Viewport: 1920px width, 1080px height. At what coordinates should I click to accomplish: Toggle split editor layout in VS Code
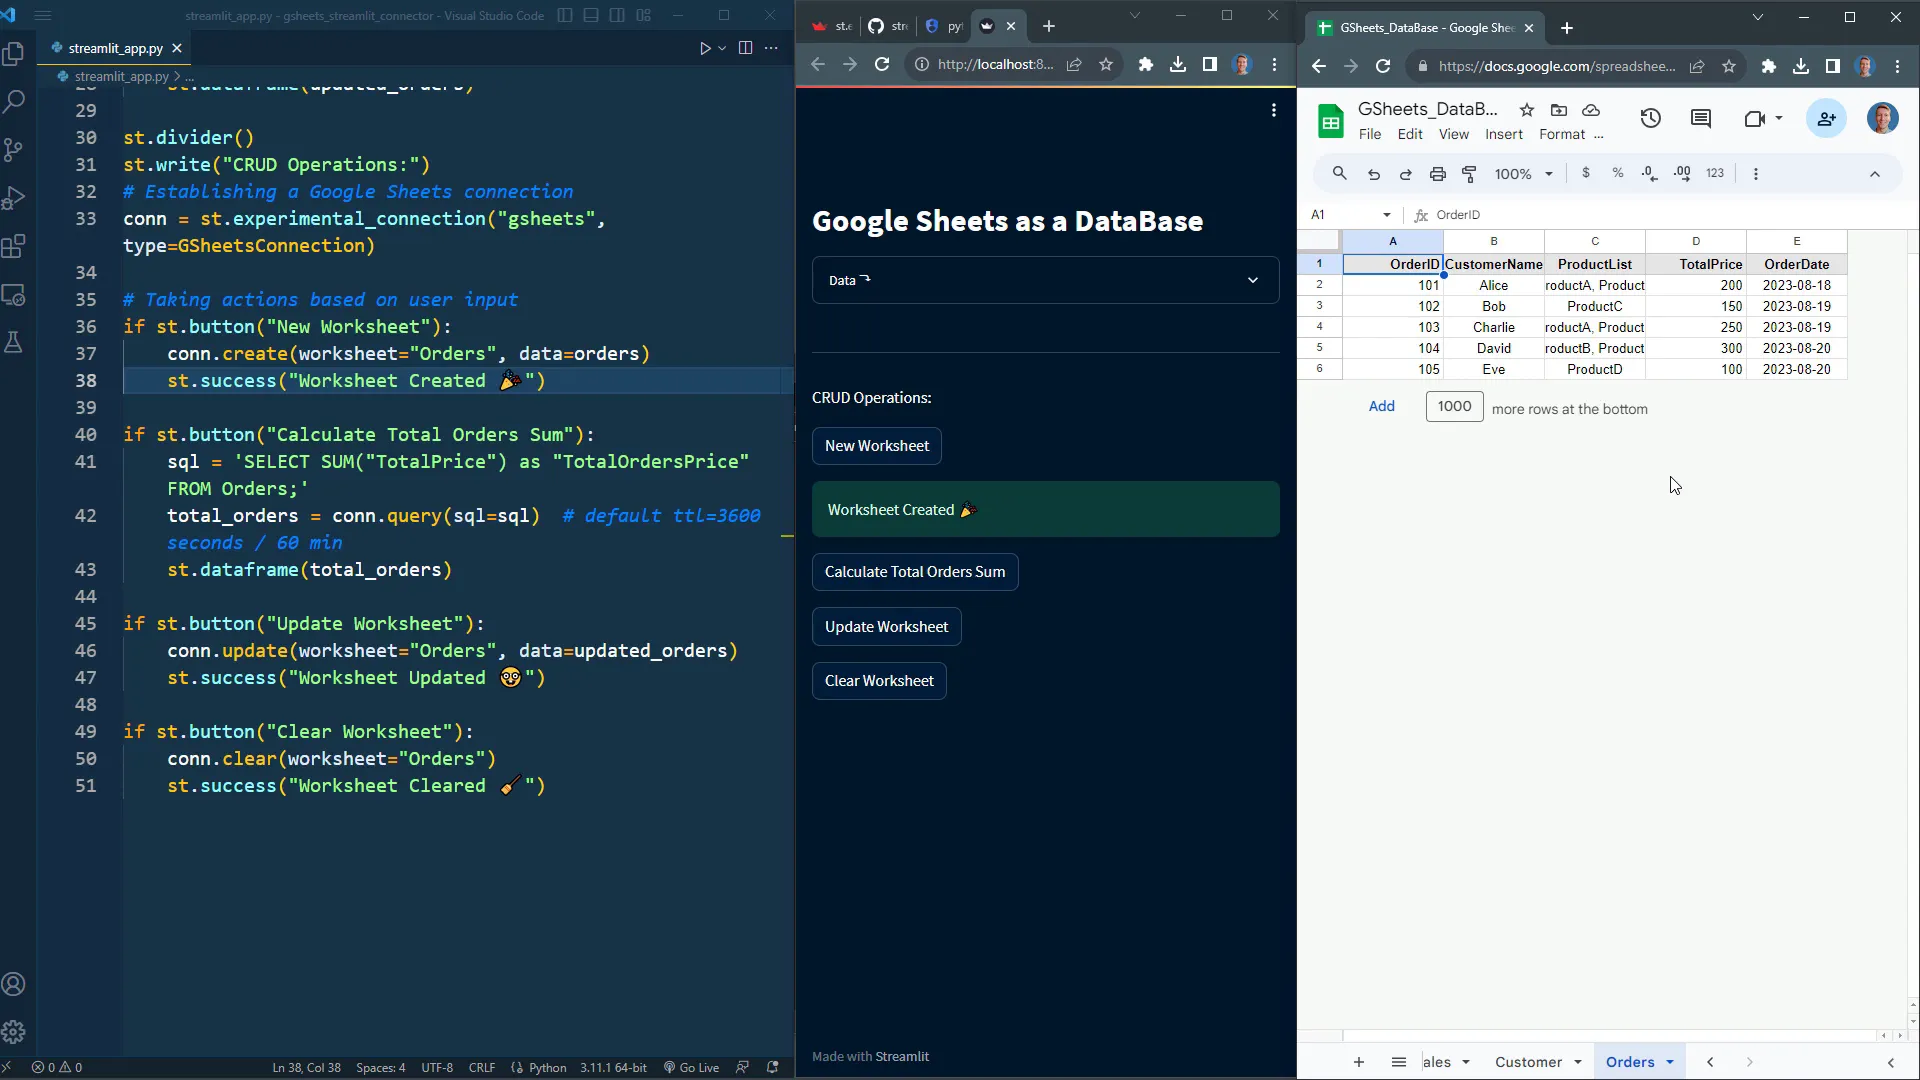[745, 48]
